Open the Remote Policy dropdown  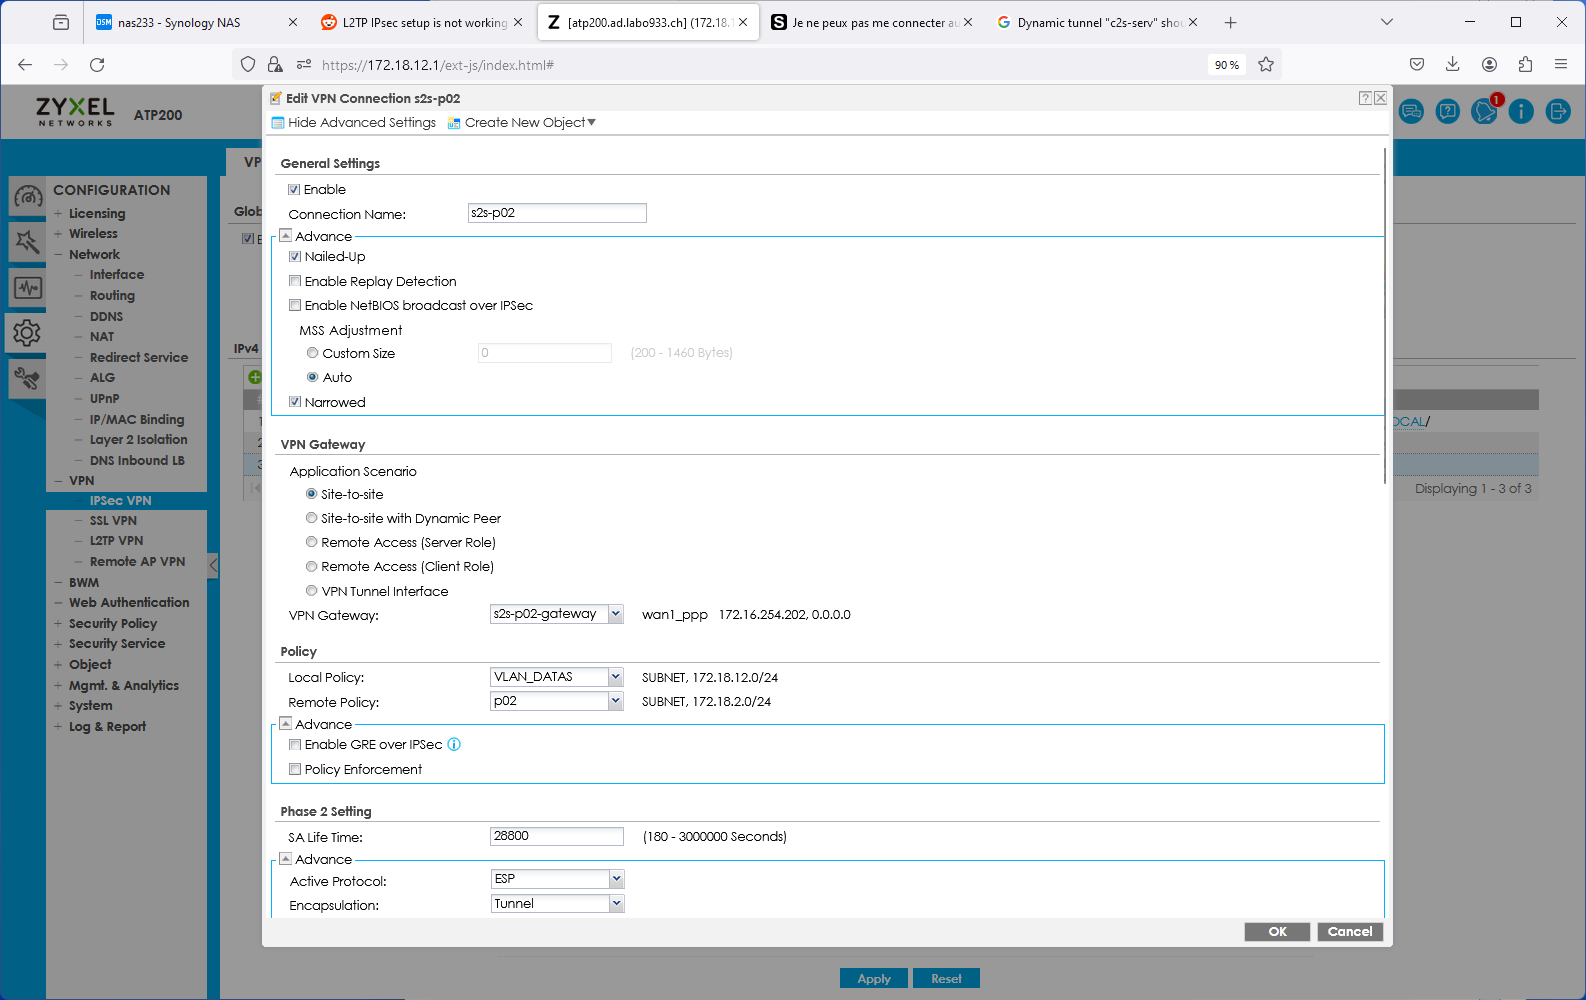point(615,702)
